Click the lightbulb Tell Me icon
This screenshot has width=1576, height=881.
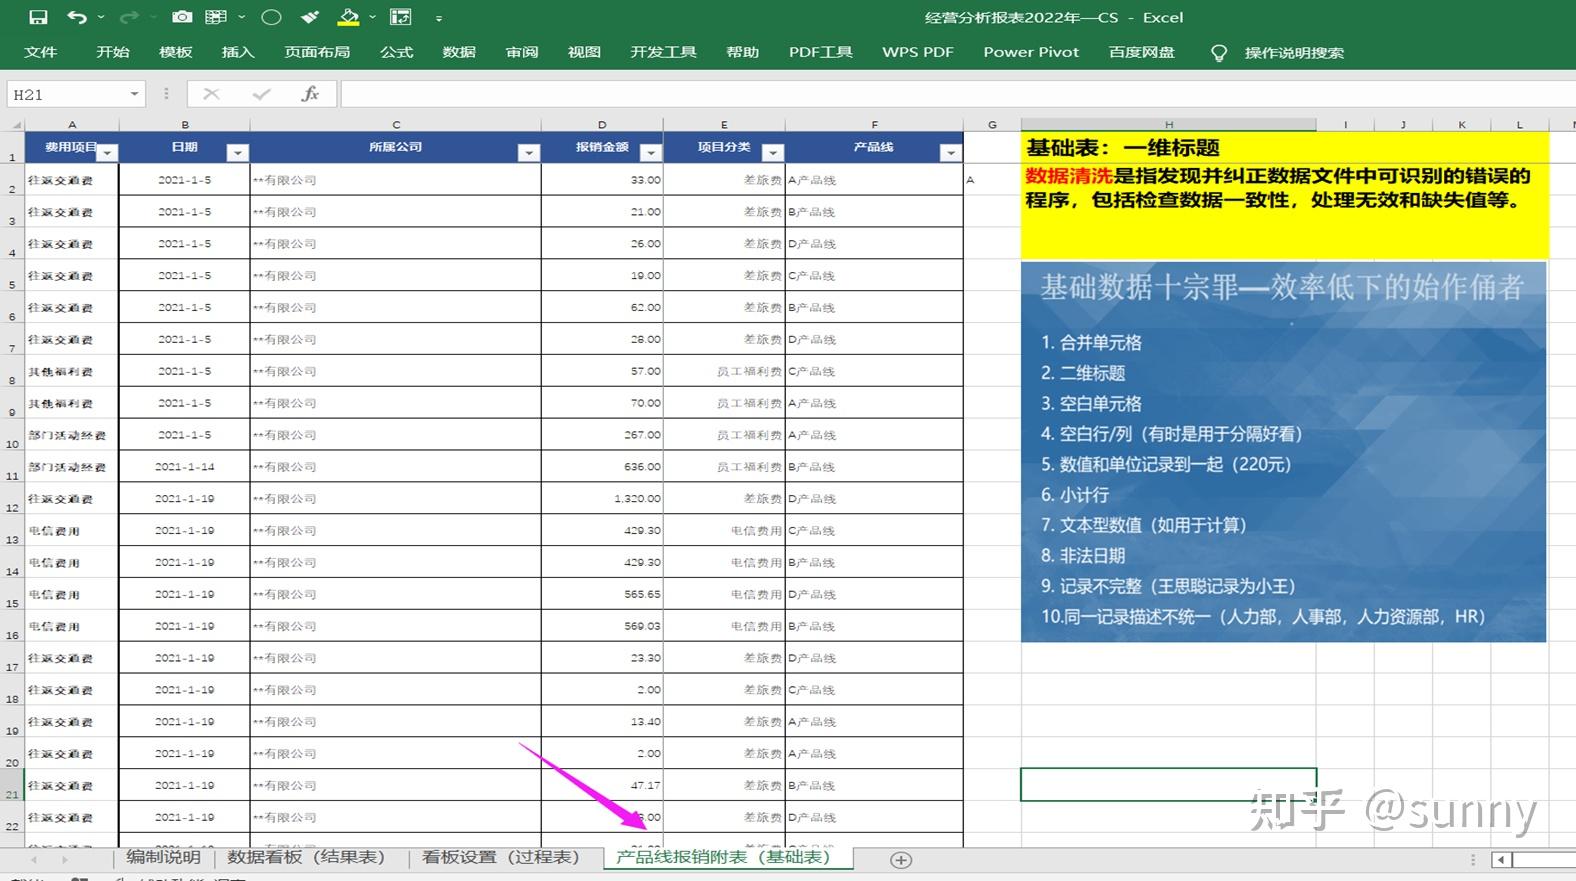tap(1218, 53)
